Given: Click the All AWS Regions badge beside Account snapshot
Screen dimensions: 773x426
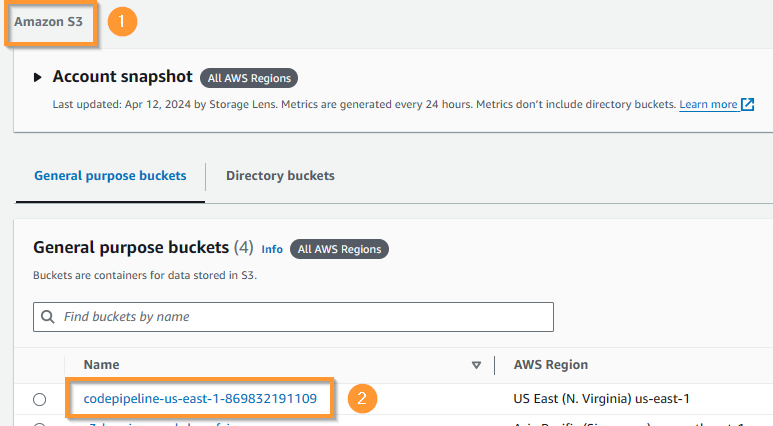Looking at the screenshot, I should [249, 78].
